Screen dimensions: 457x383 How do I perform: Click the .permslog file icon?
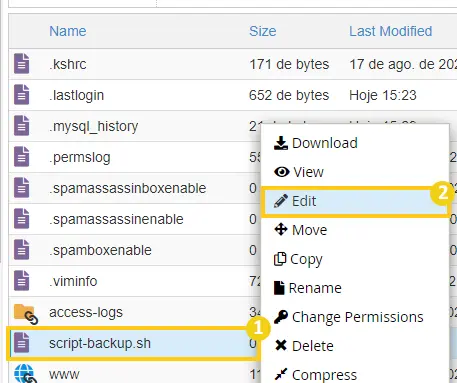[22, 156]
